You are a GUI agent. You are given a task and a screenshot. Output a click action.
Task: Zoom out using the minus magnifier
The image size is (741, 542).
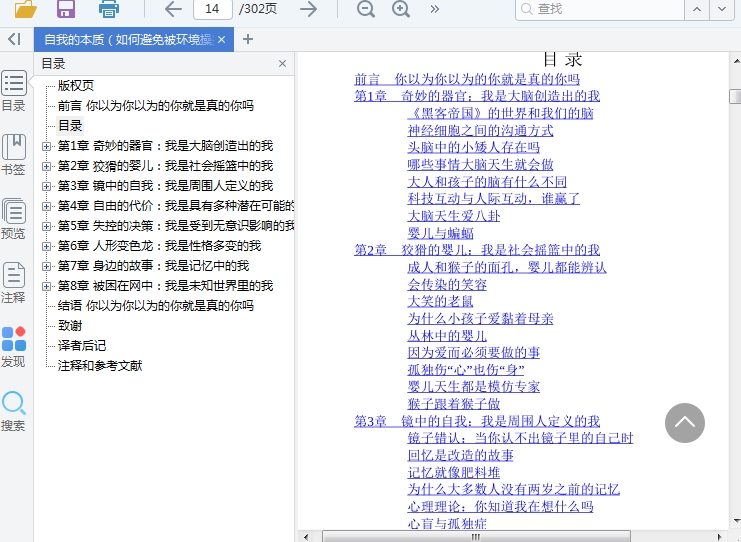[x=366, y=9]
